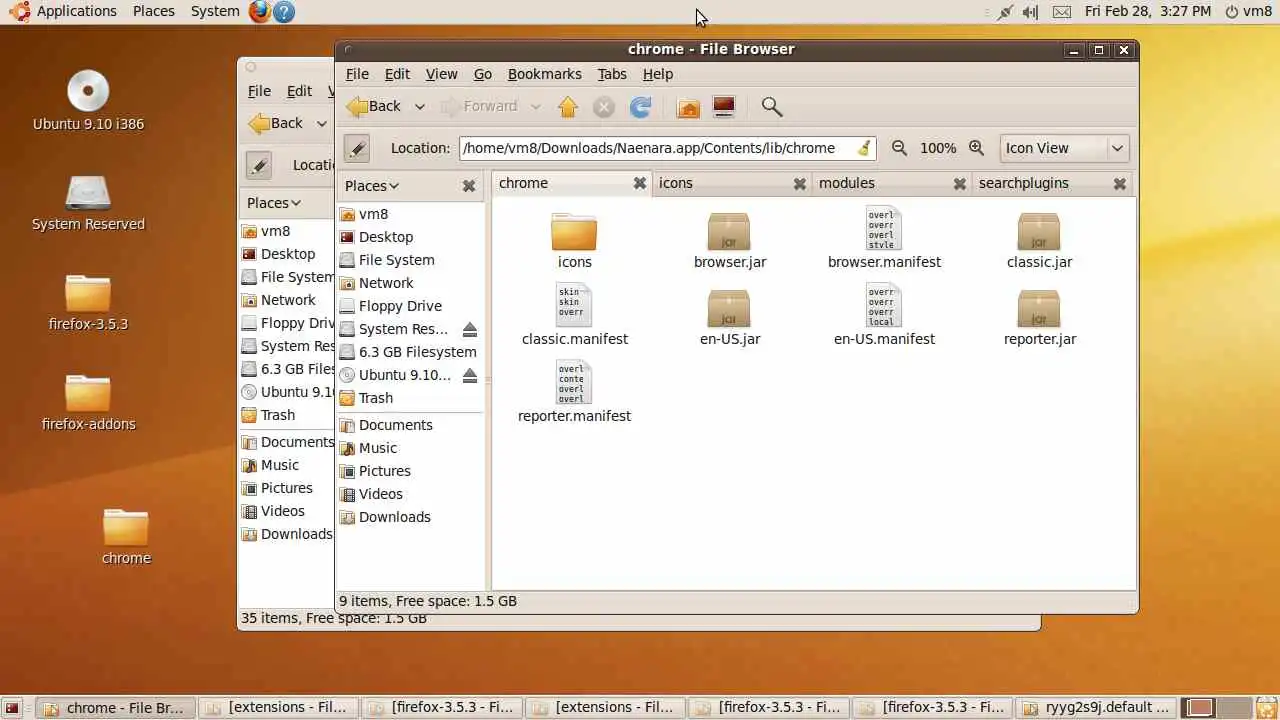The height and width of the screenshot is (720, 1280).
Task: Open the Bookmarks menu
Action: pyautogui.click(x=544, y=74)
